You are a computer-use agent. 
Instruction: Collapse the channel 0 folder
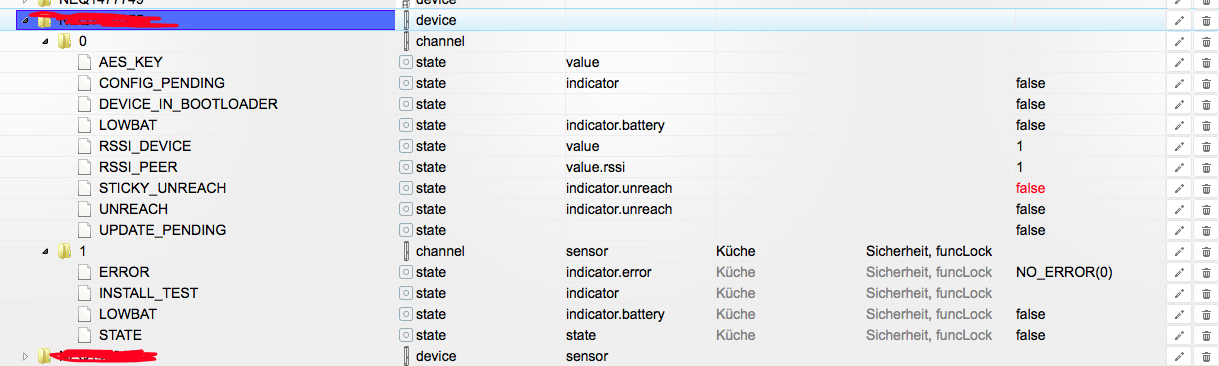pos(45,42)
